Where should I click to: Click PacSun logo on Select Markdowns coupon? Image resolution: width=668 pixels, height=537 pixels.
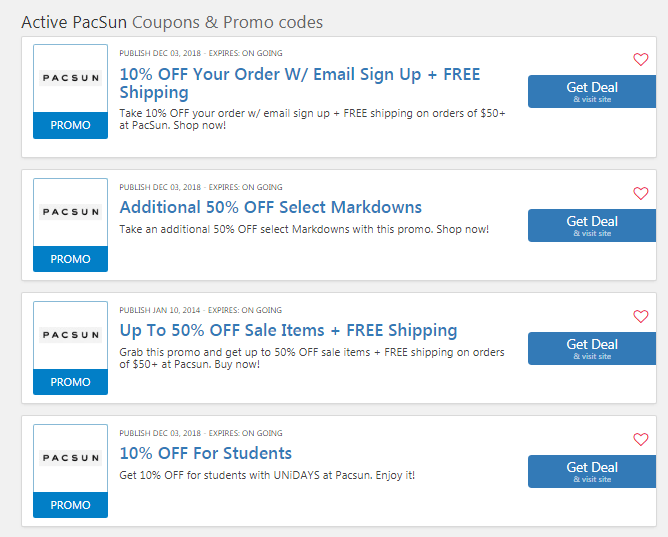pyautogui.click(x=70, y=212)
